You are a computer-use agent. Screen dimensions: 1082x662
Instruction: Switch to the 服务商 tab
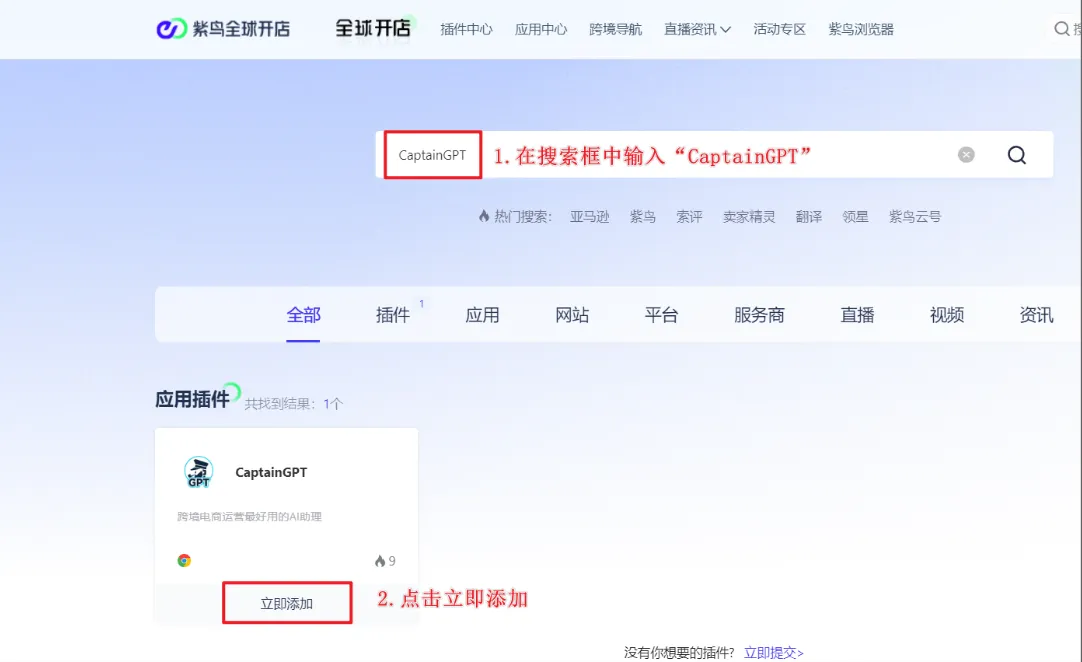point(759,315)
